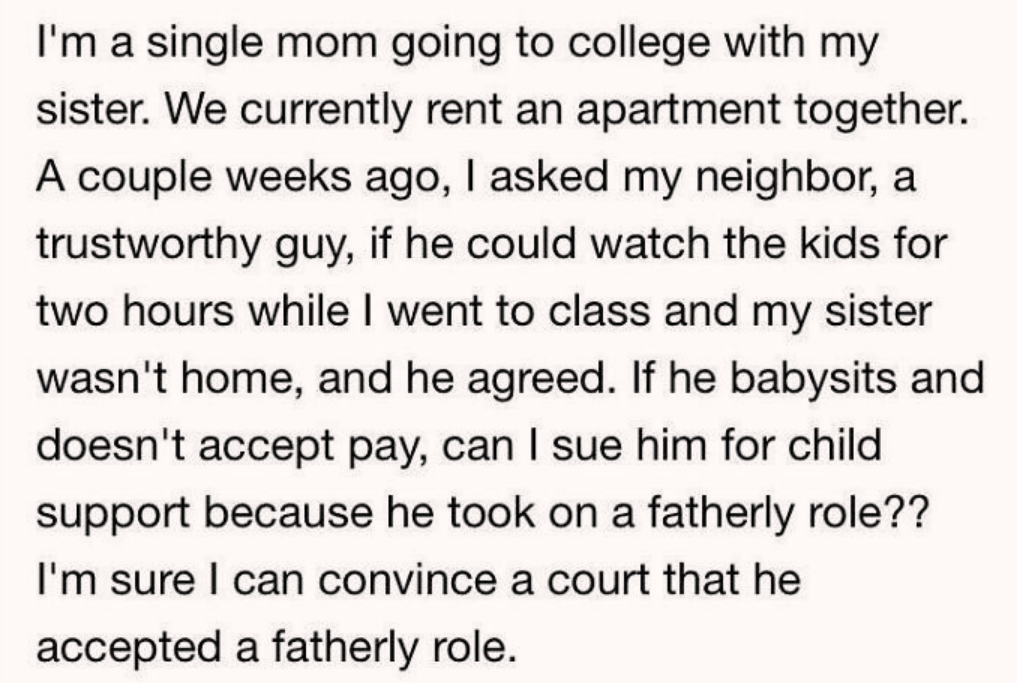
Task: Click the word "kids"
Action: tap(826, 247)
